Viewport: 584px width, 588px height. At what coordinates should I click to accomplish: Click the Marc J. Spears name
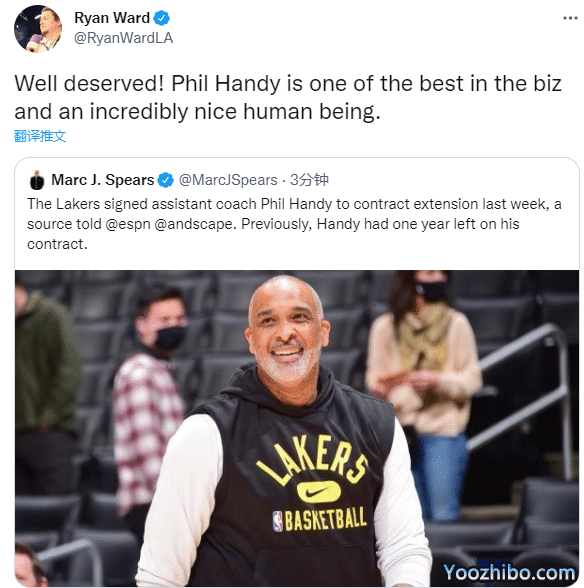coord(103,180)
